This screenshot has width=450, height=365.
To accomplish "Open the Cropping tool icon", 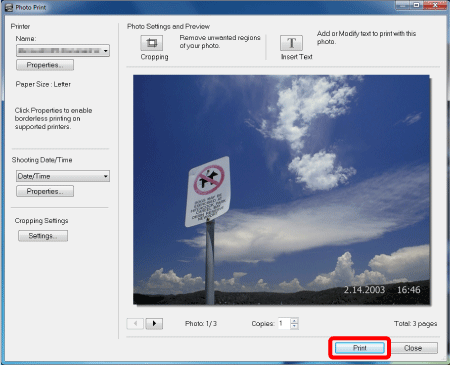I will [x=152, y=43].
